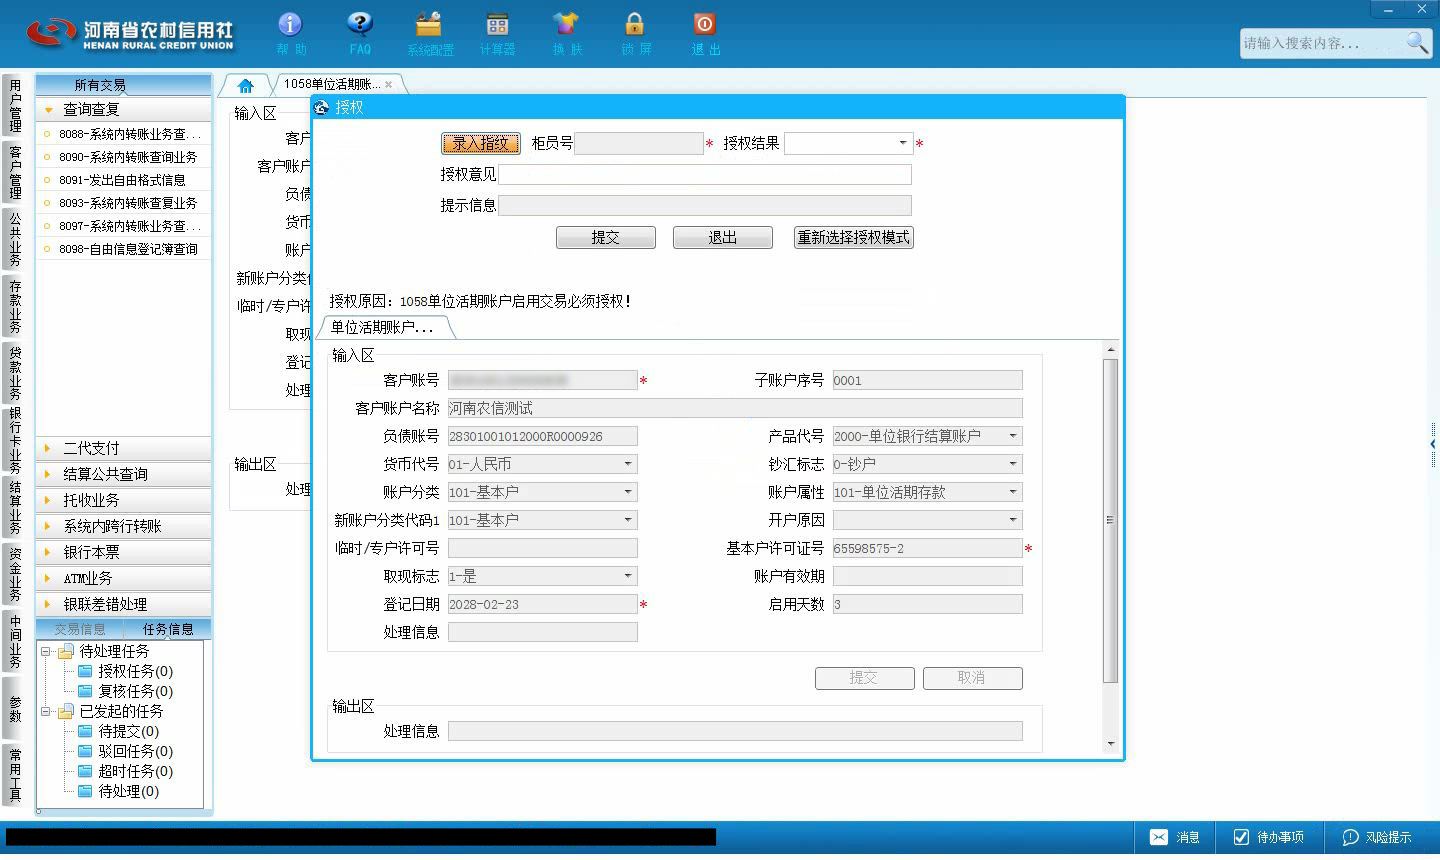This screenshot has height=860, width=1440.
Task: Click the 换肤 skin change icon
Action: 566,33
